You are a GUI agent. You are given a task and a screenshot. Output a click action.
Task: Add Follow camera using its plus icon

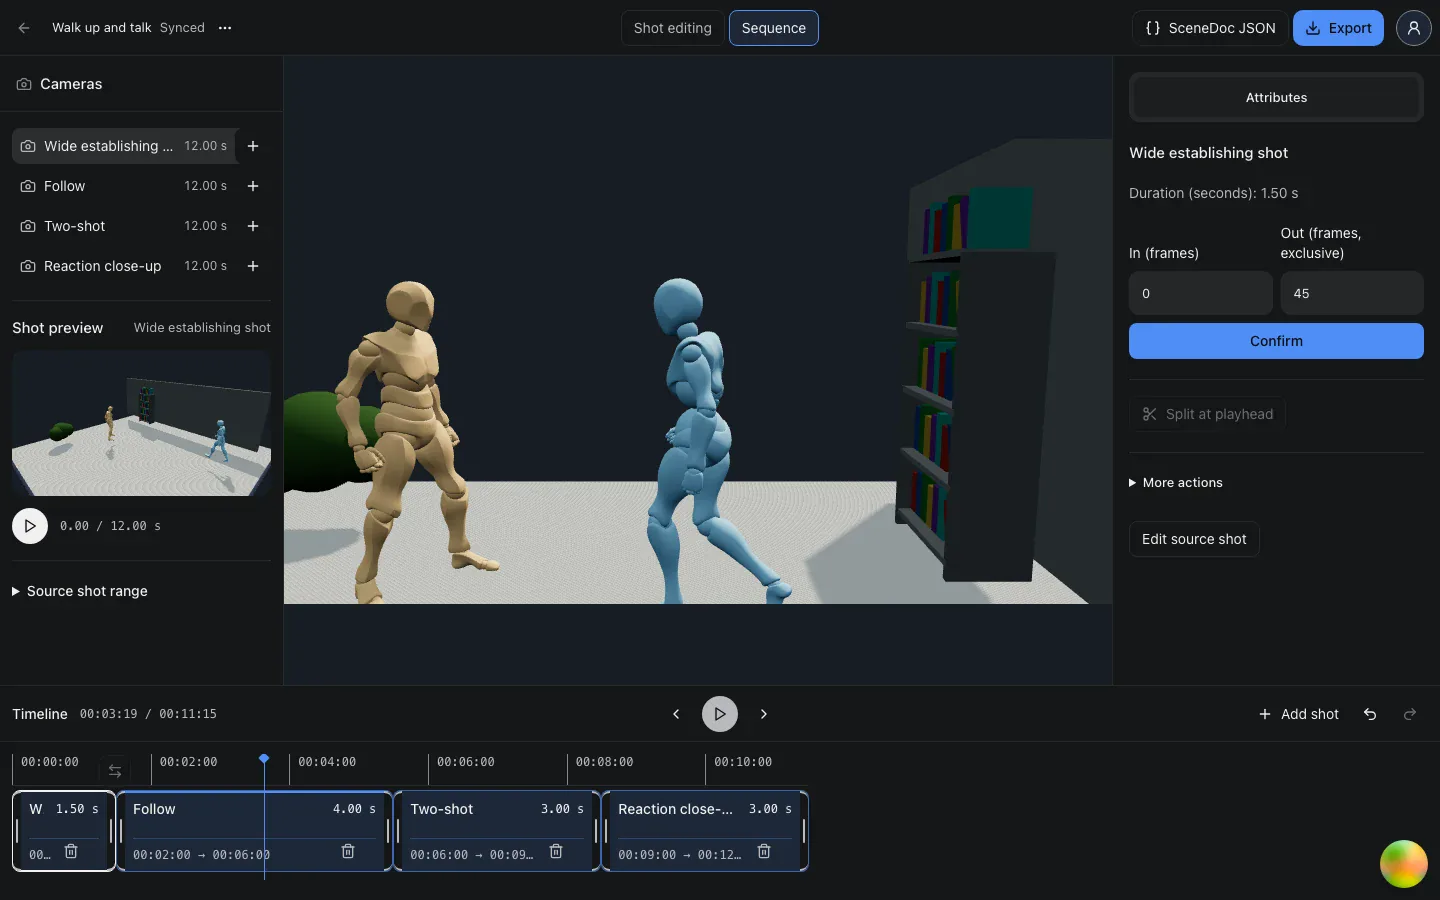click(253, 186)
